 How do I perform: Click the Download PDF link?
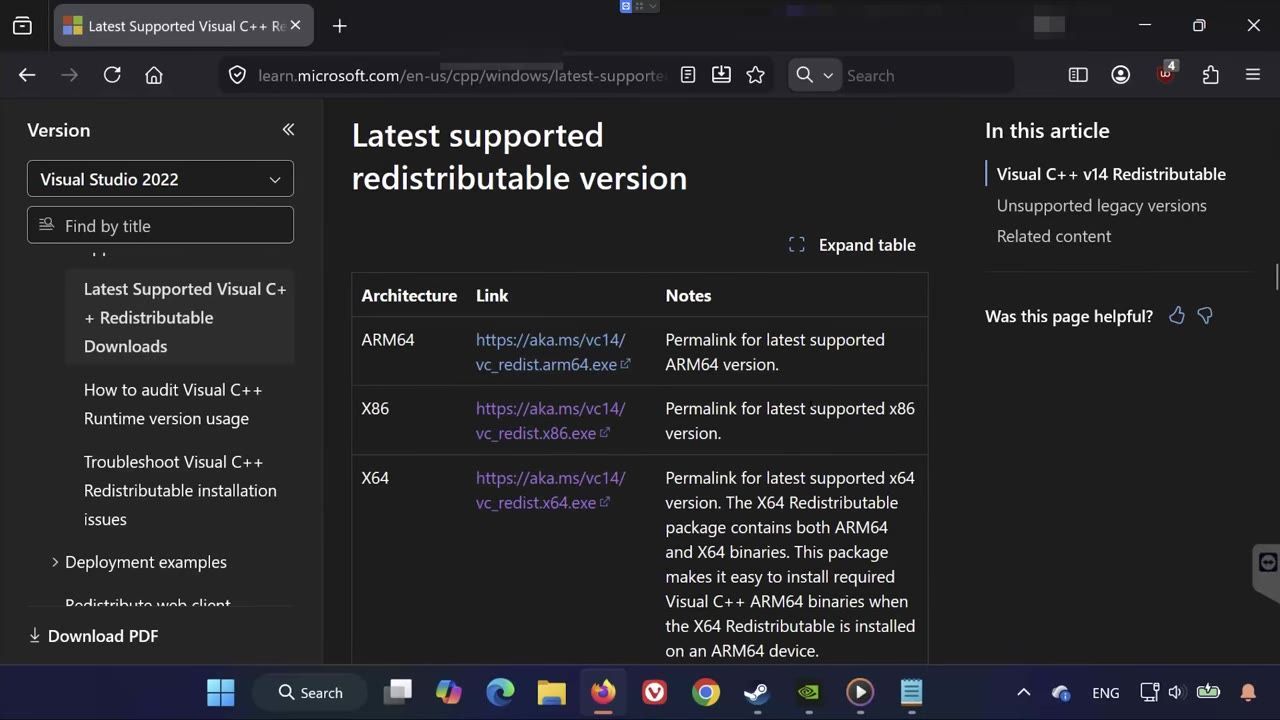93,636
